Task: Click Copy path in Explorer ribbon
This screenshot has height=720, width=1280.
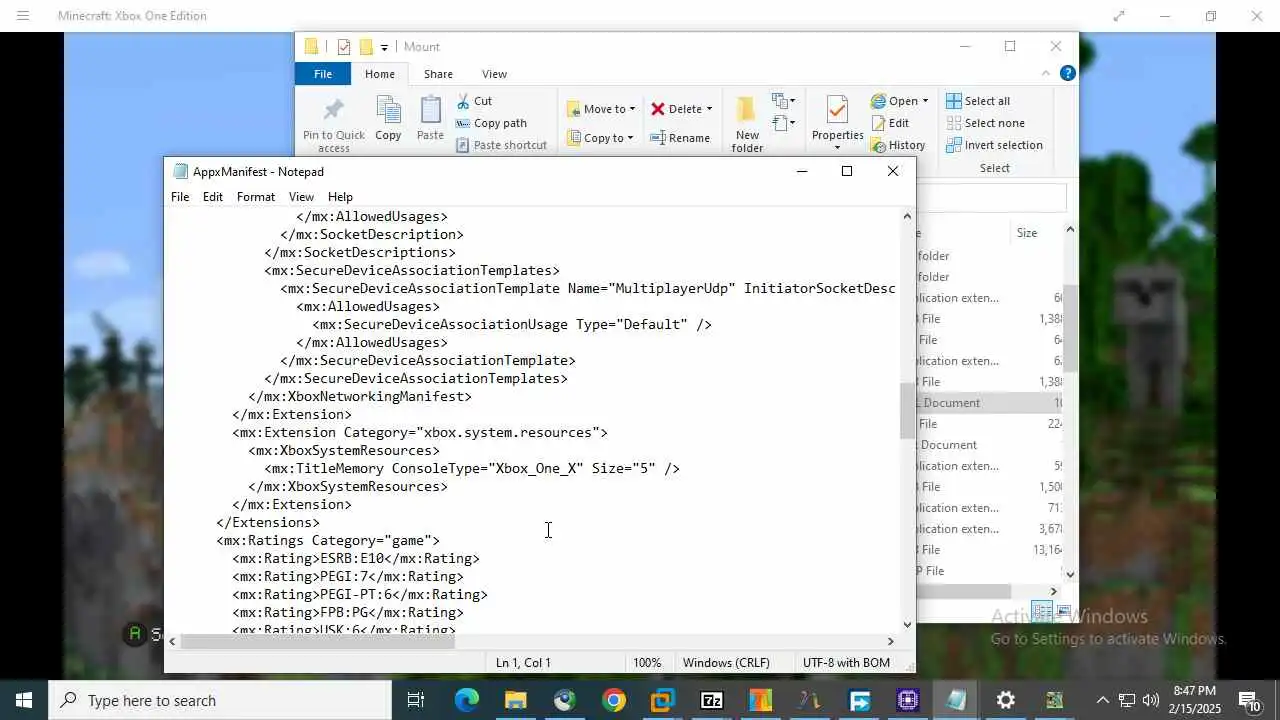Action: (x=491, y=123)
